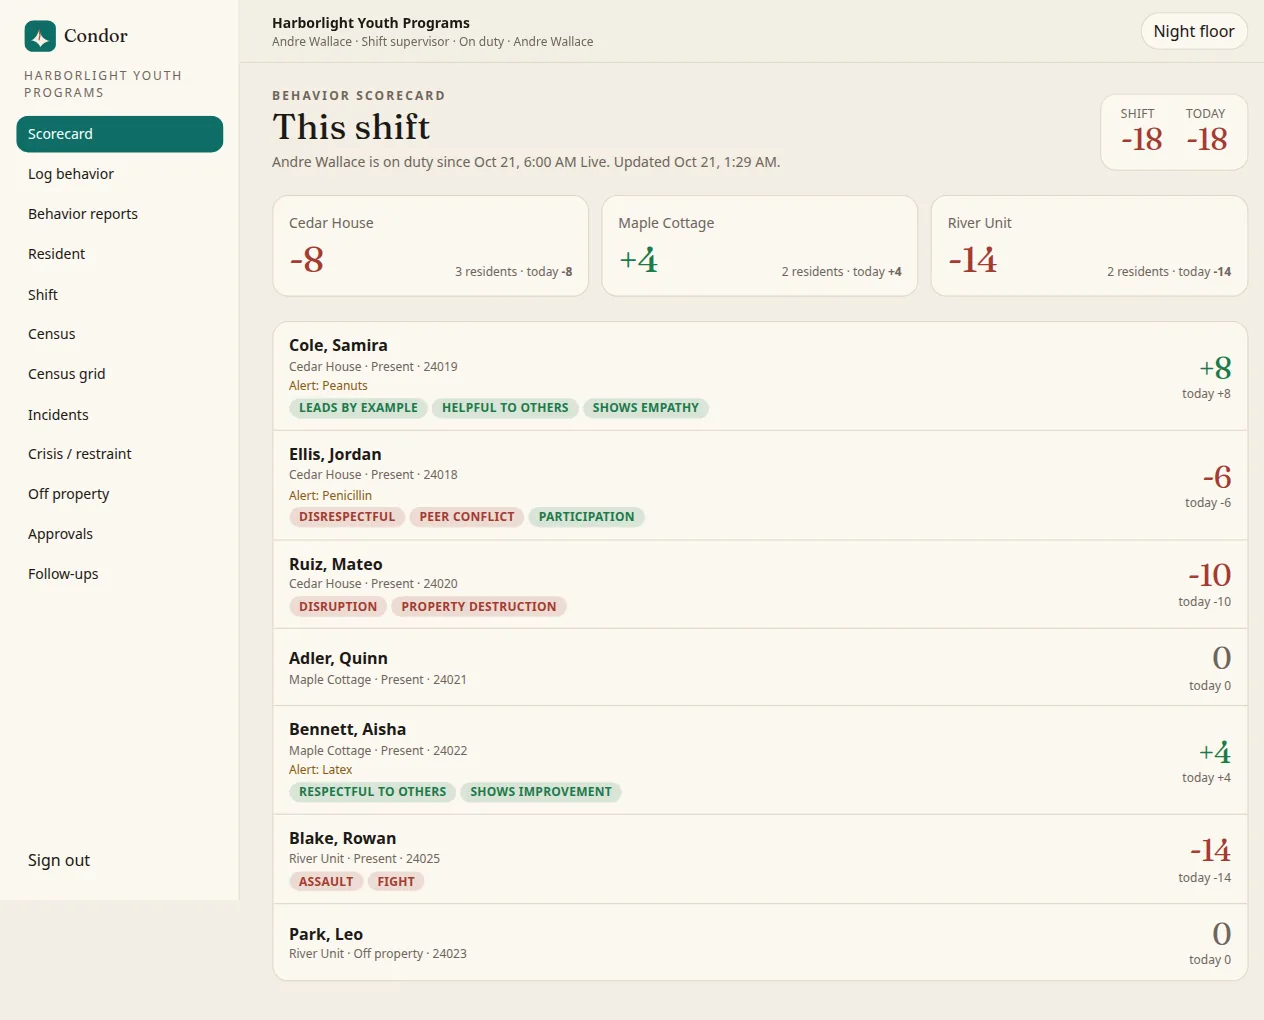1264x1020 pixels.
Task: Open the Cedar House unit card
Action: point(431,246)
